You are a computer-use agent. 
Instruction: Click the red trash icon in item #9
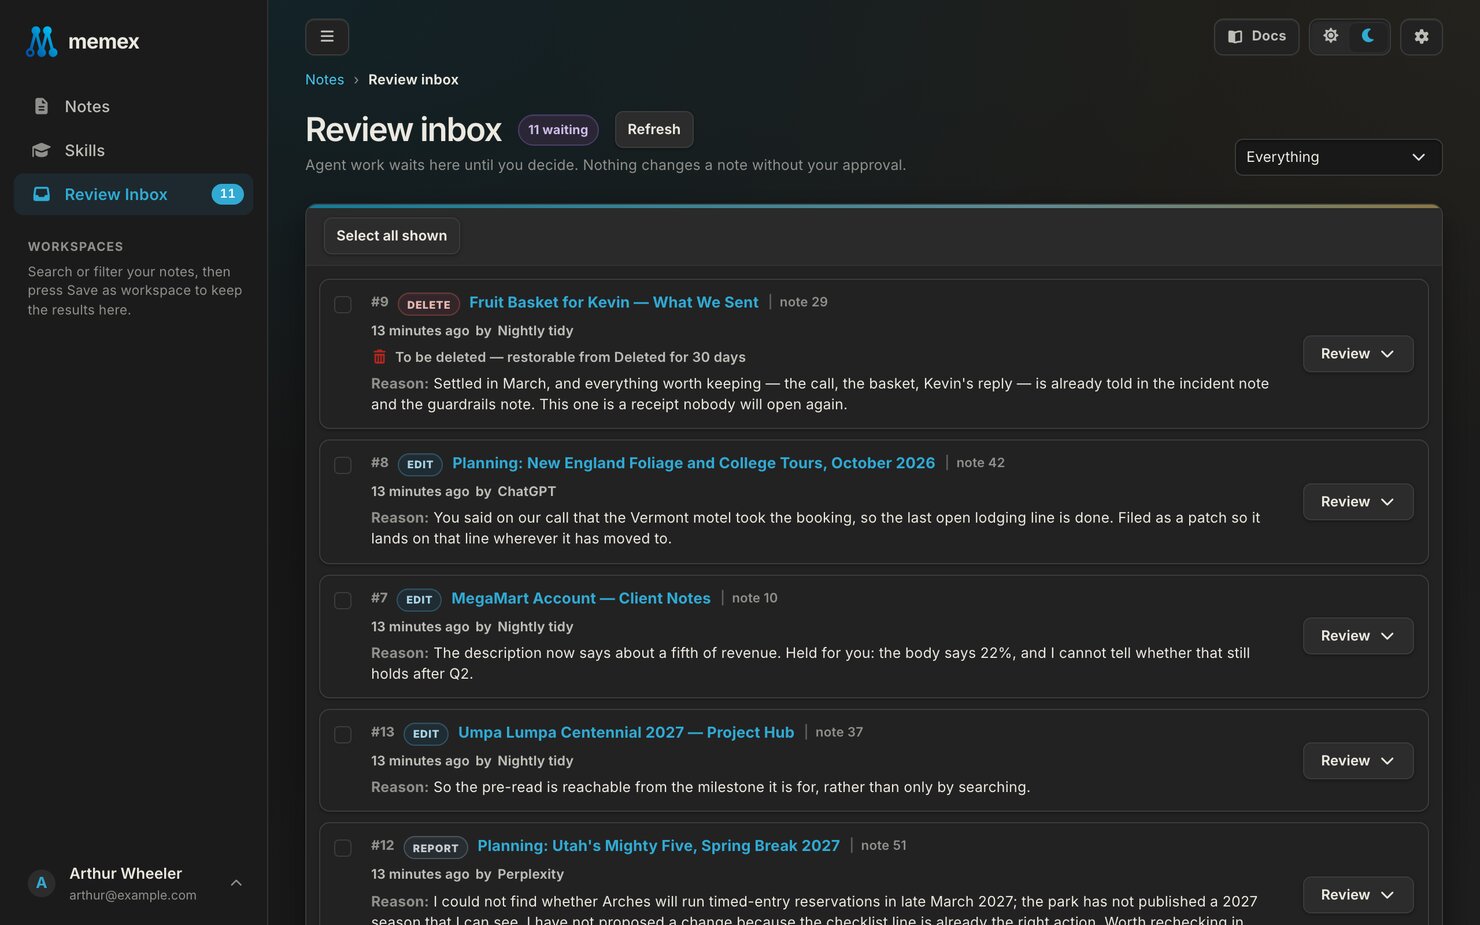coord(379,357)
